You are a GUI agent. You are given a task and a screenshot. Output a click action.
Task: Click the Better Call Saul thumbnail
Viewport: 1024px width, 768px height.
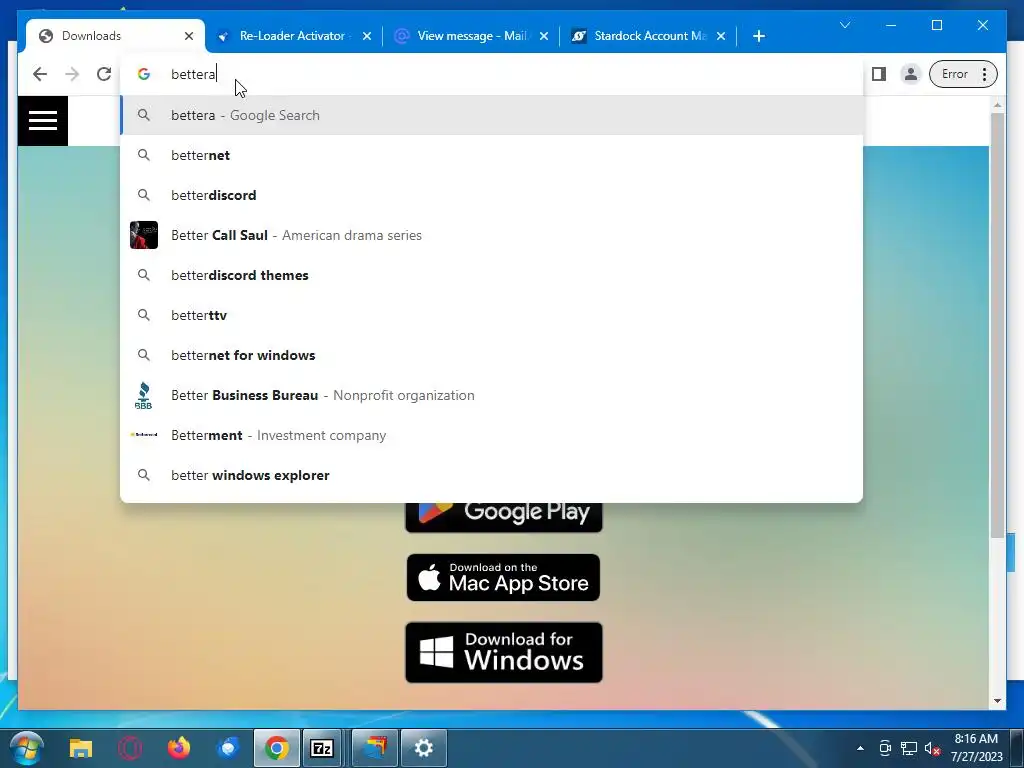144,235
